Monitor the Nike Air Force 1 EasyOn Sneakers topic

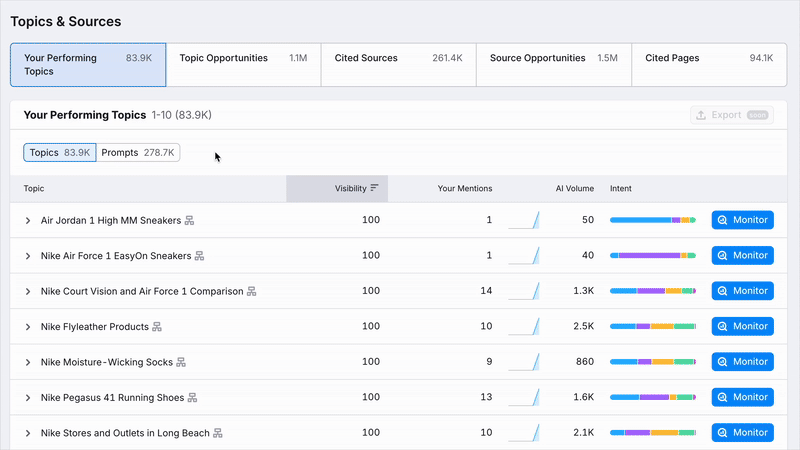click(x=742, y=256)
